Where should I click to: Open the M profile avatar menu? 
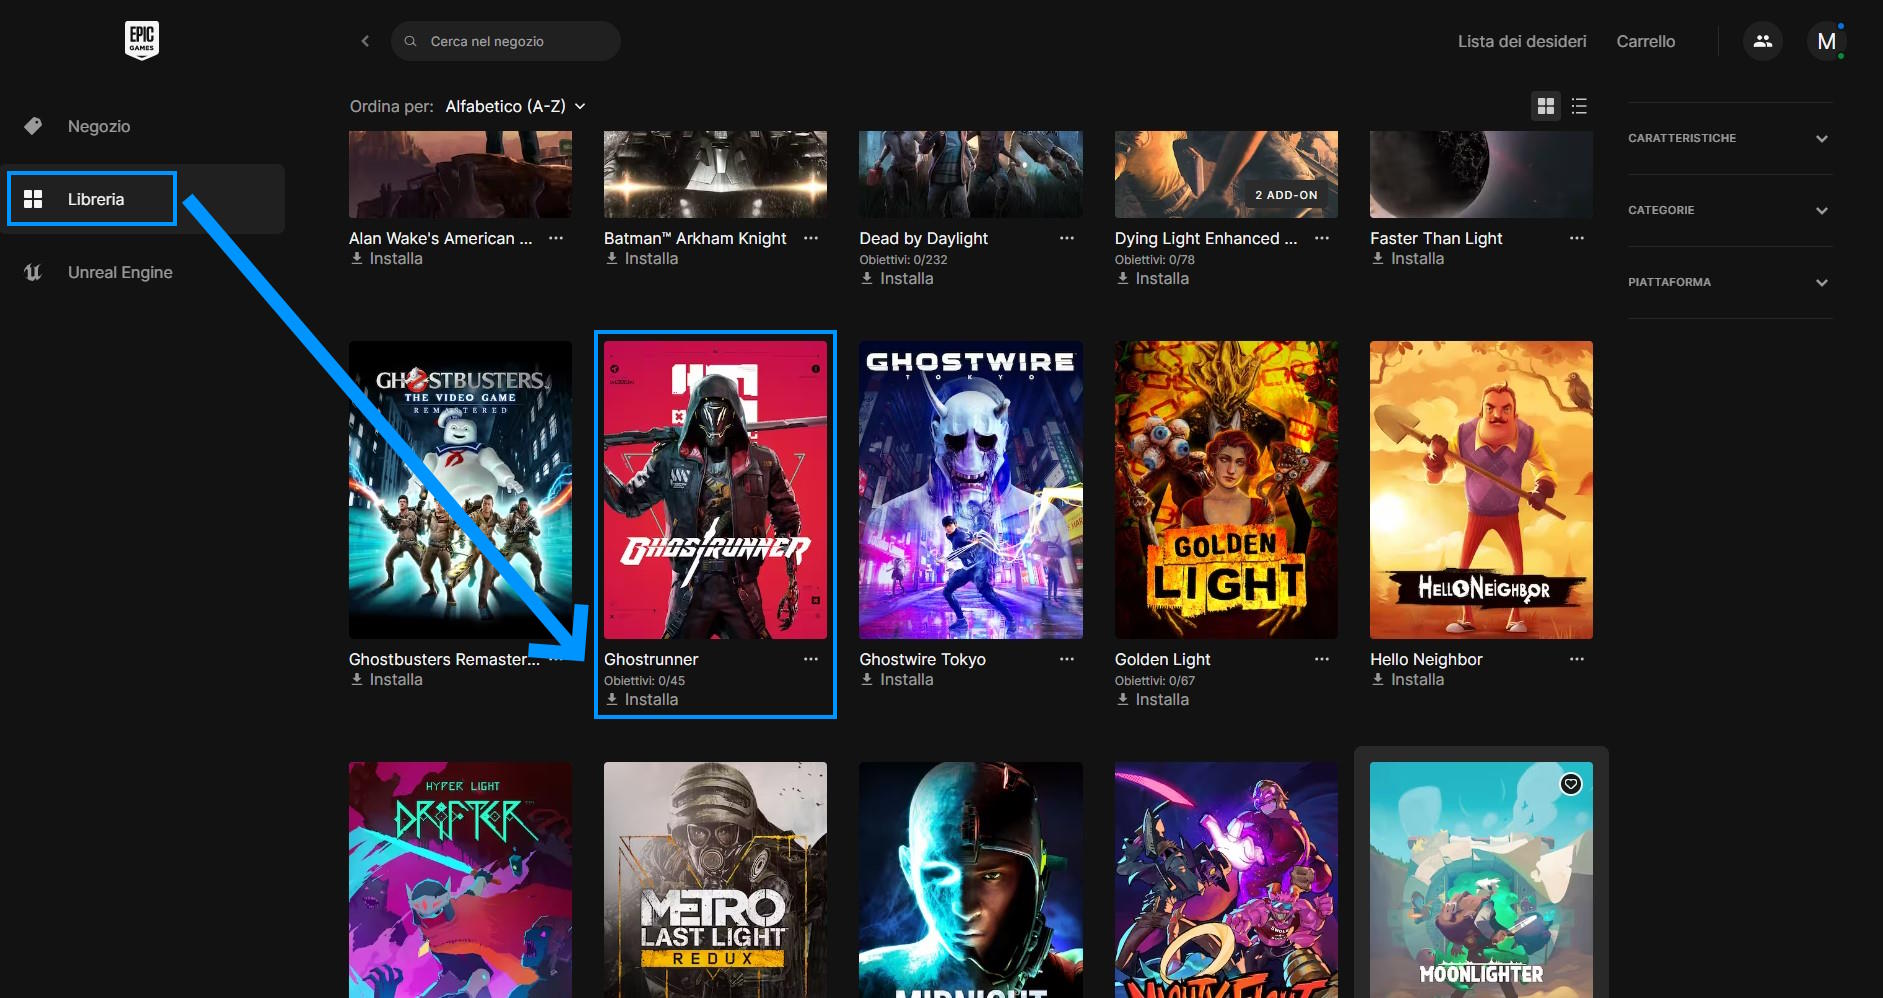coord(1826,41)
